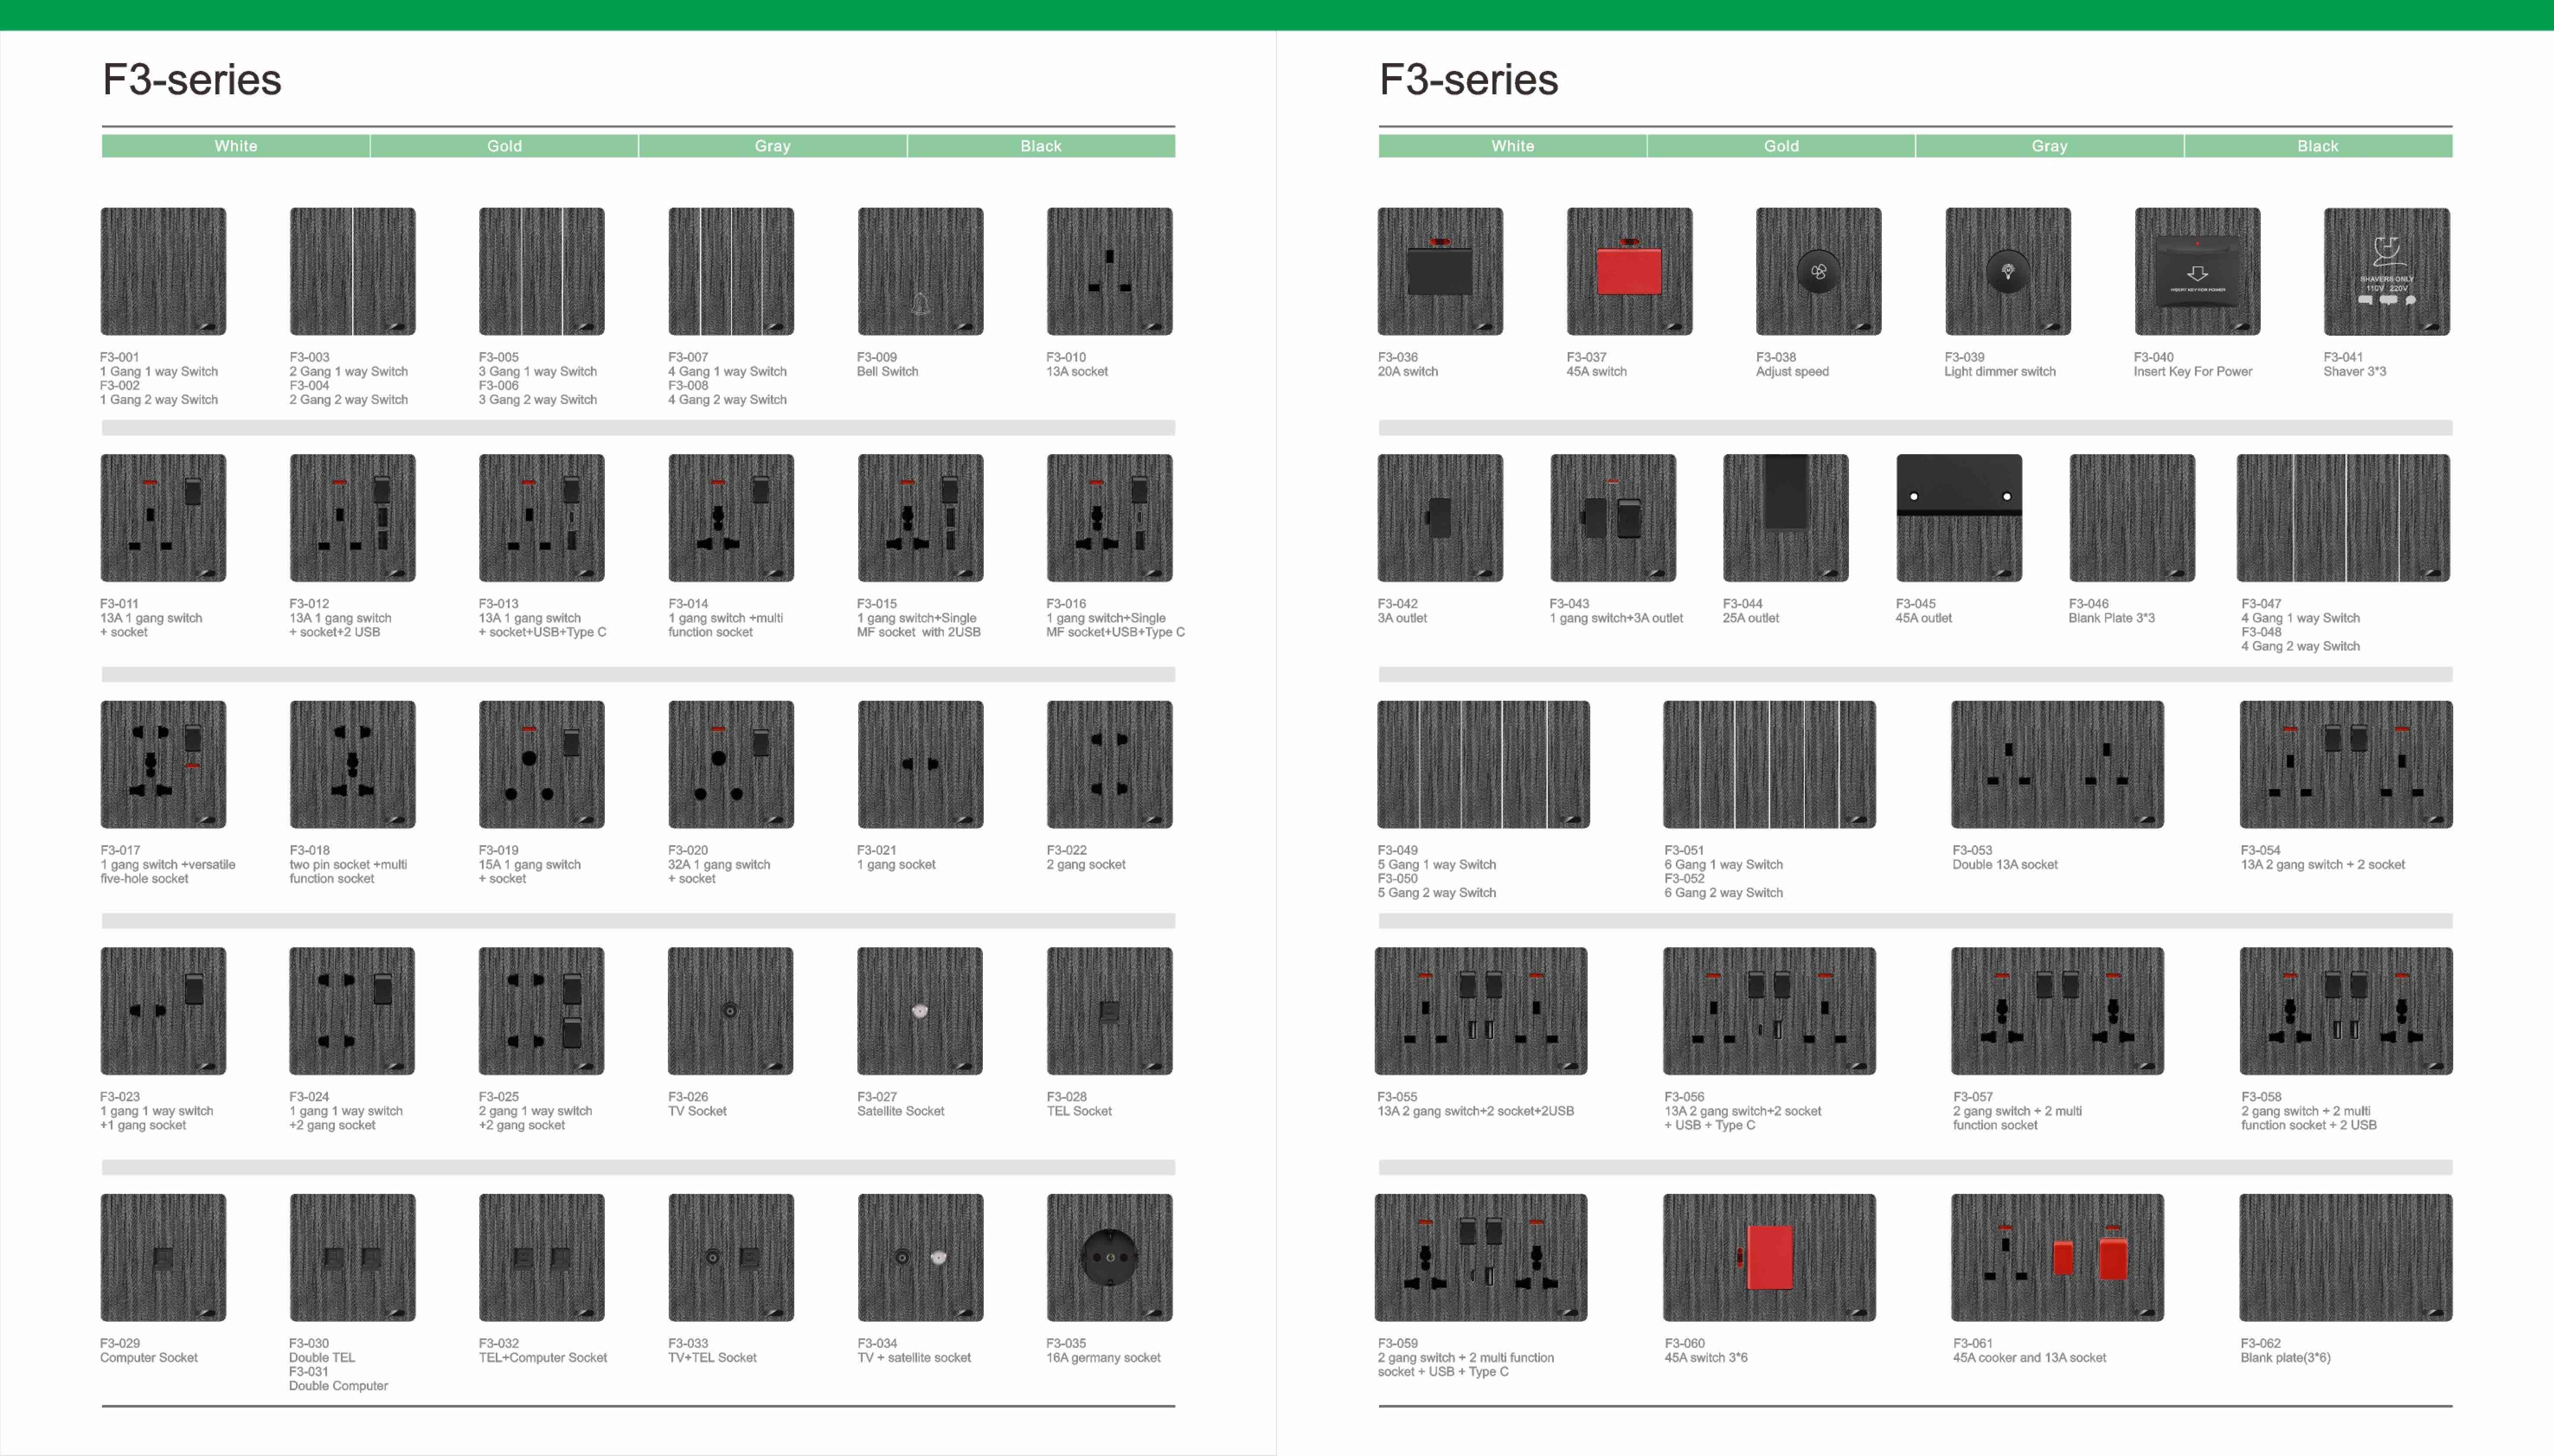The image size is (2554, 1456).
Task: Click the '13A 2 gang switch+2 socket+2USB' label
Action: pyautogui.click(x=1476, y=1111)
